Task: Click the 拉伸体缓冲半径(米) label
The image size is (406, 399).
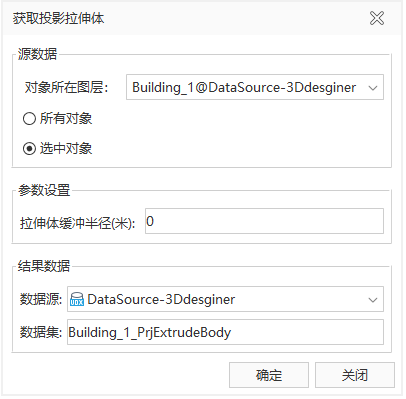Action: pos(78,223)
